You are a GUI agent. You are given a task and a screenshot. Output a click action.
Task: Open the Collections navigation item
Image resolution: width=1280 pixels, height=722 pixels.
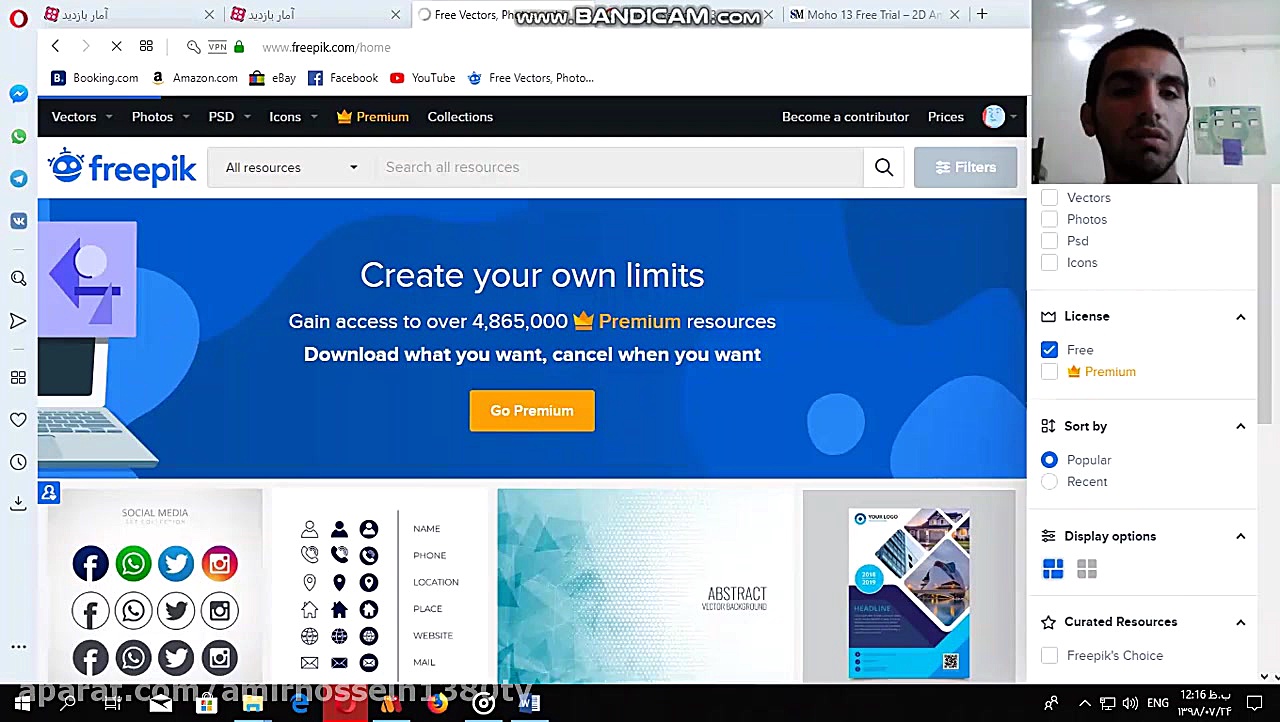tap(460, 117)
